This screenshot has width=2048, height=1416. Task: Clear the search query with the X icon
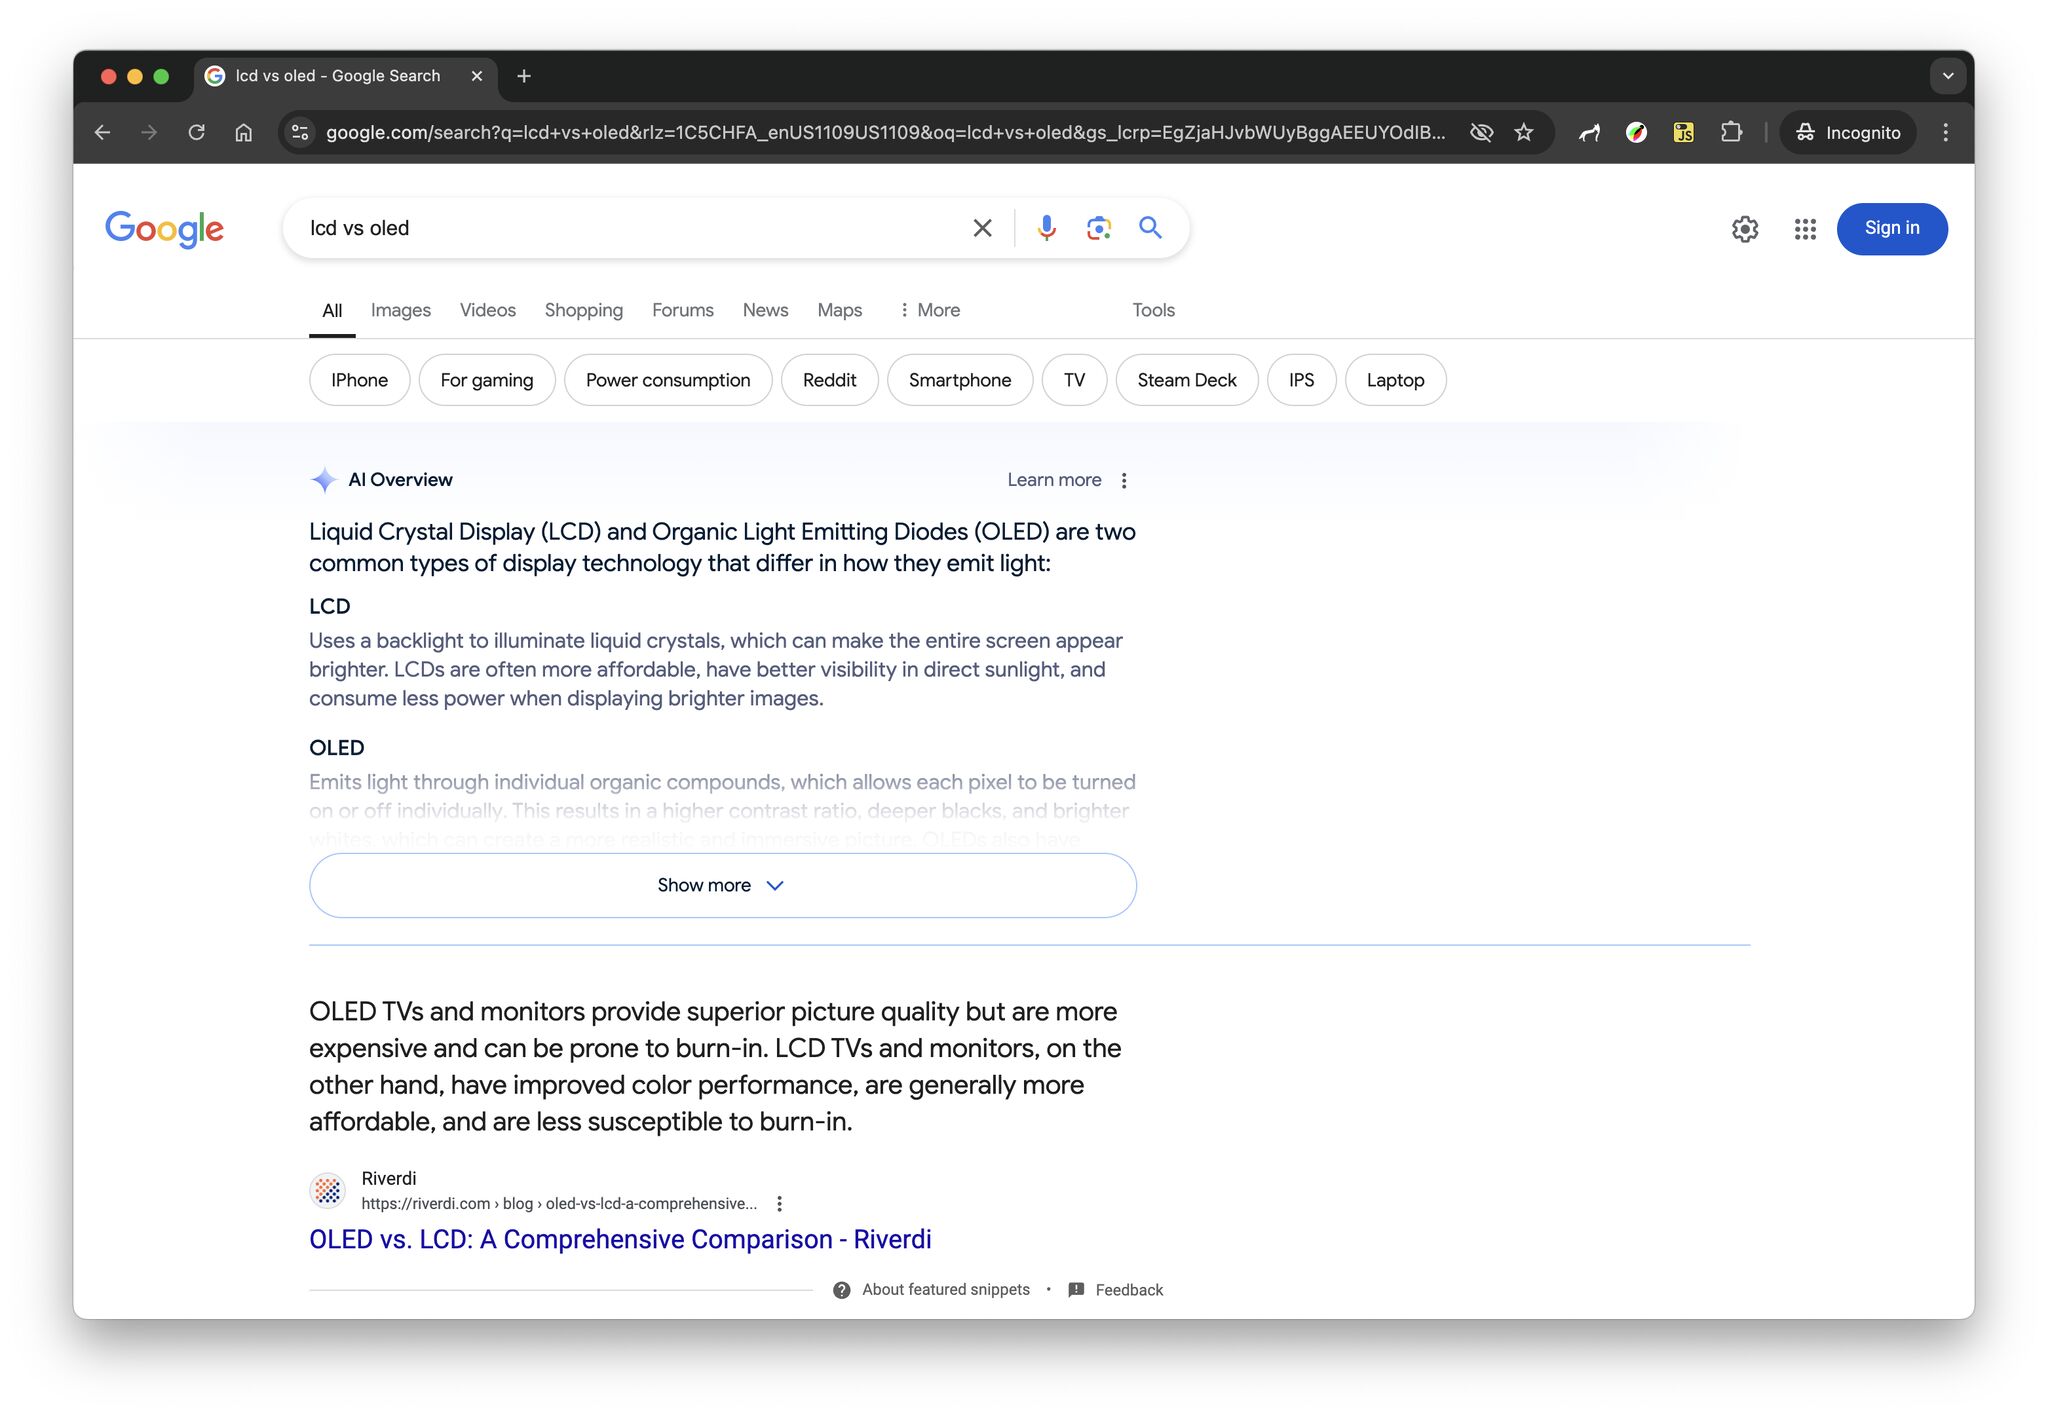[x=981, y=228]
